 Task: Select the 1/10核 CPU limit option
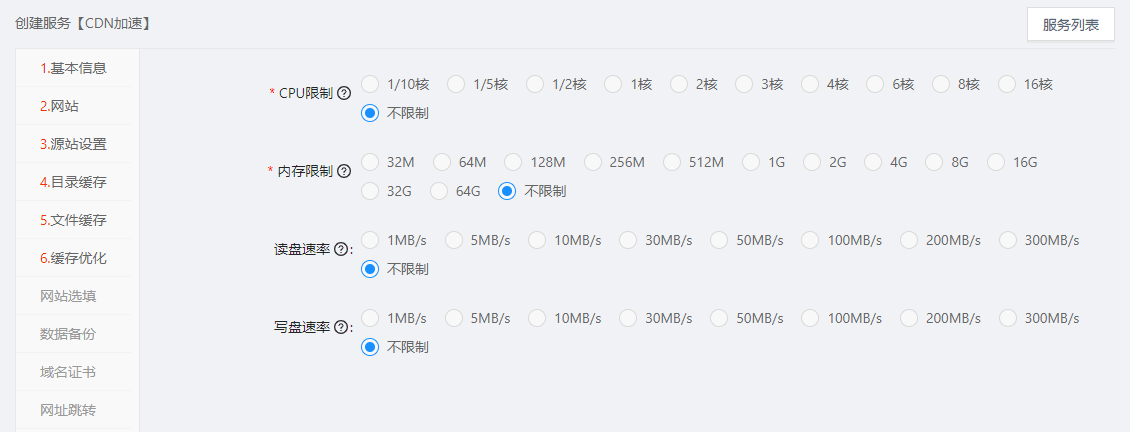point(371,84)
